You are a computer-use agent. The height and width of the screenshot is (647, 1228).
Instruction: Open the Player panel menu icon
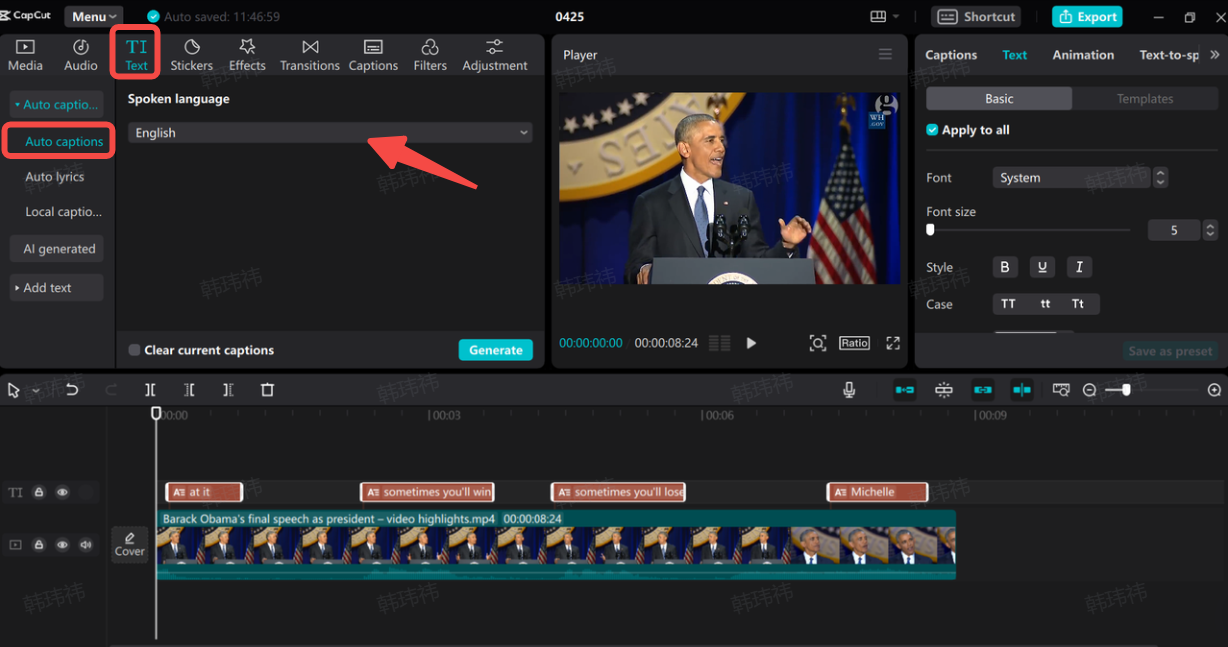(x=885, y=55)
